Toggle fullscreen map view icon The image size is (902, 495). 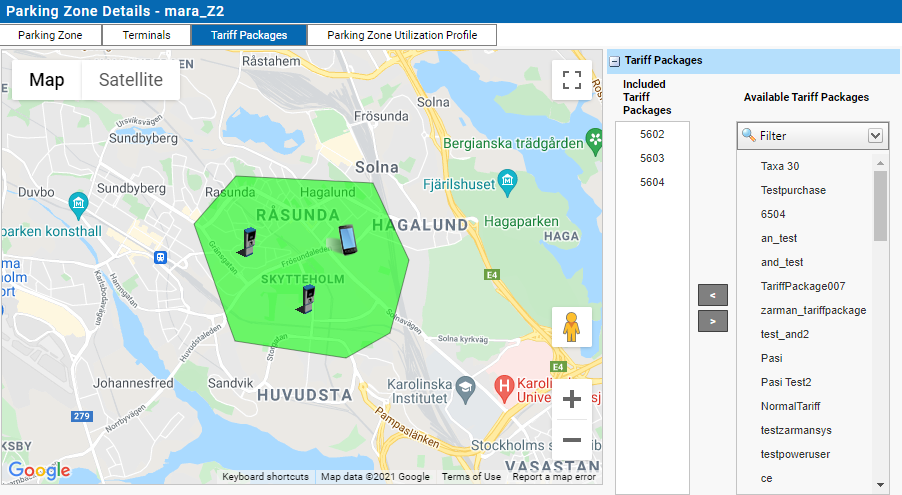pos(571,80)
